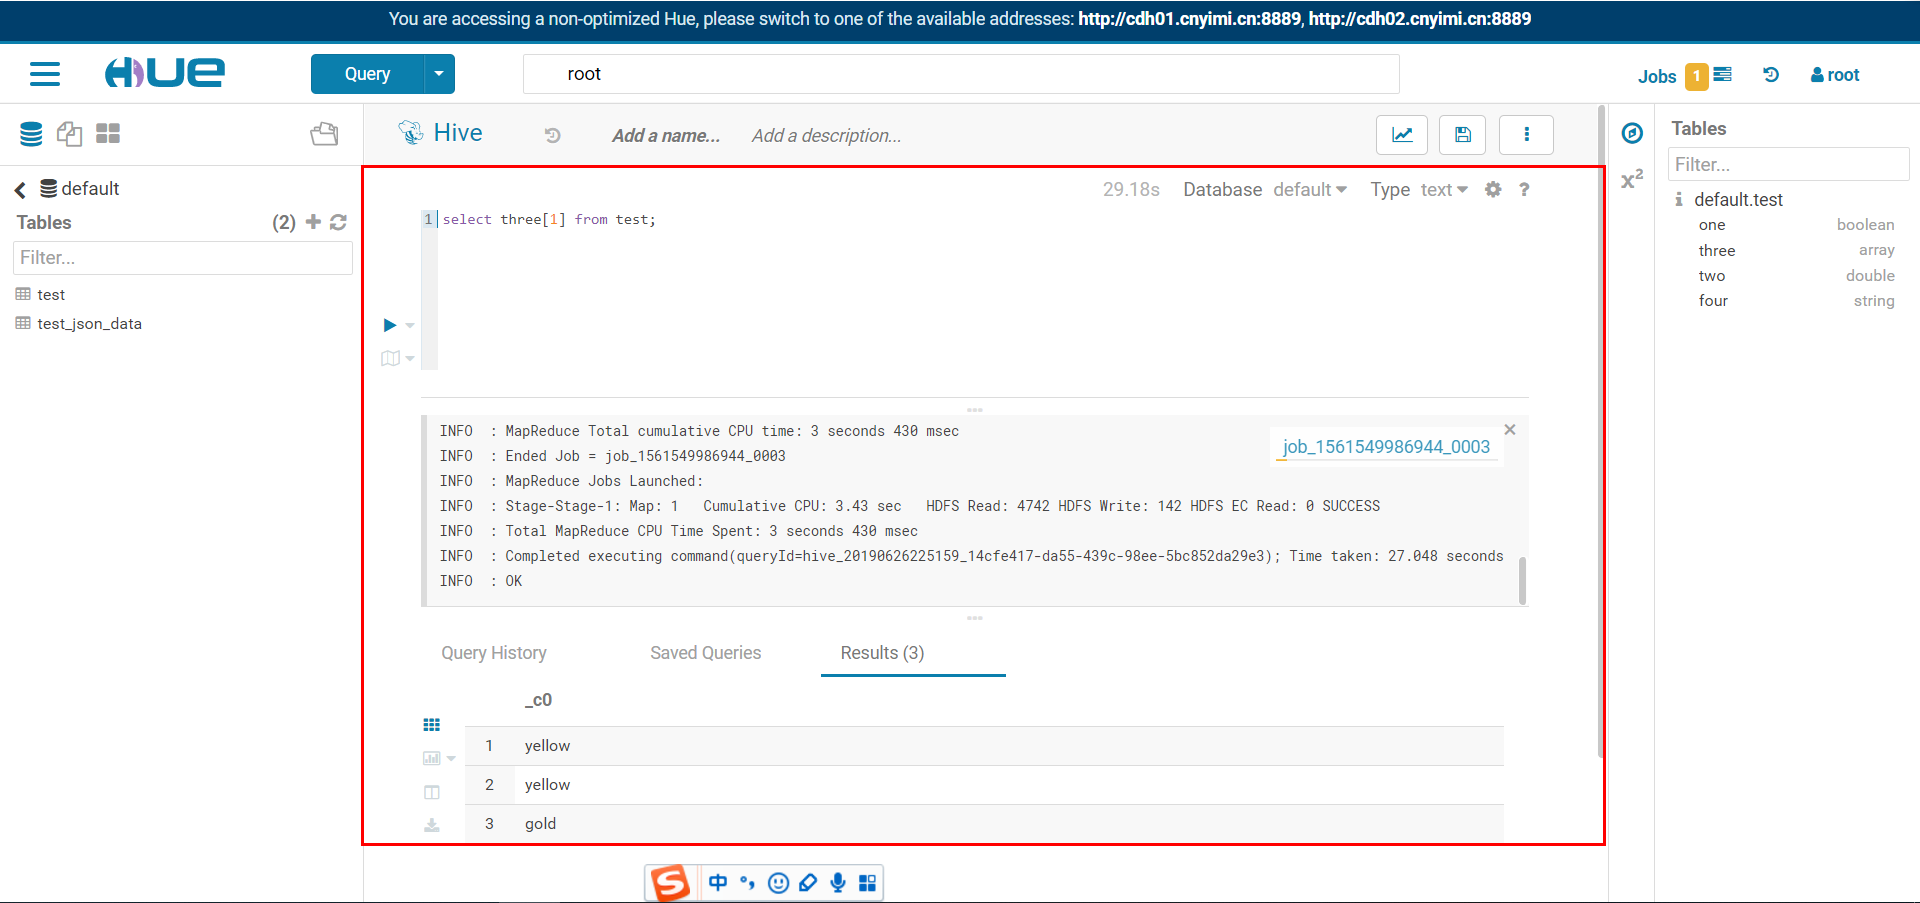Create a new table with the plus icon

tap(313, 222)
